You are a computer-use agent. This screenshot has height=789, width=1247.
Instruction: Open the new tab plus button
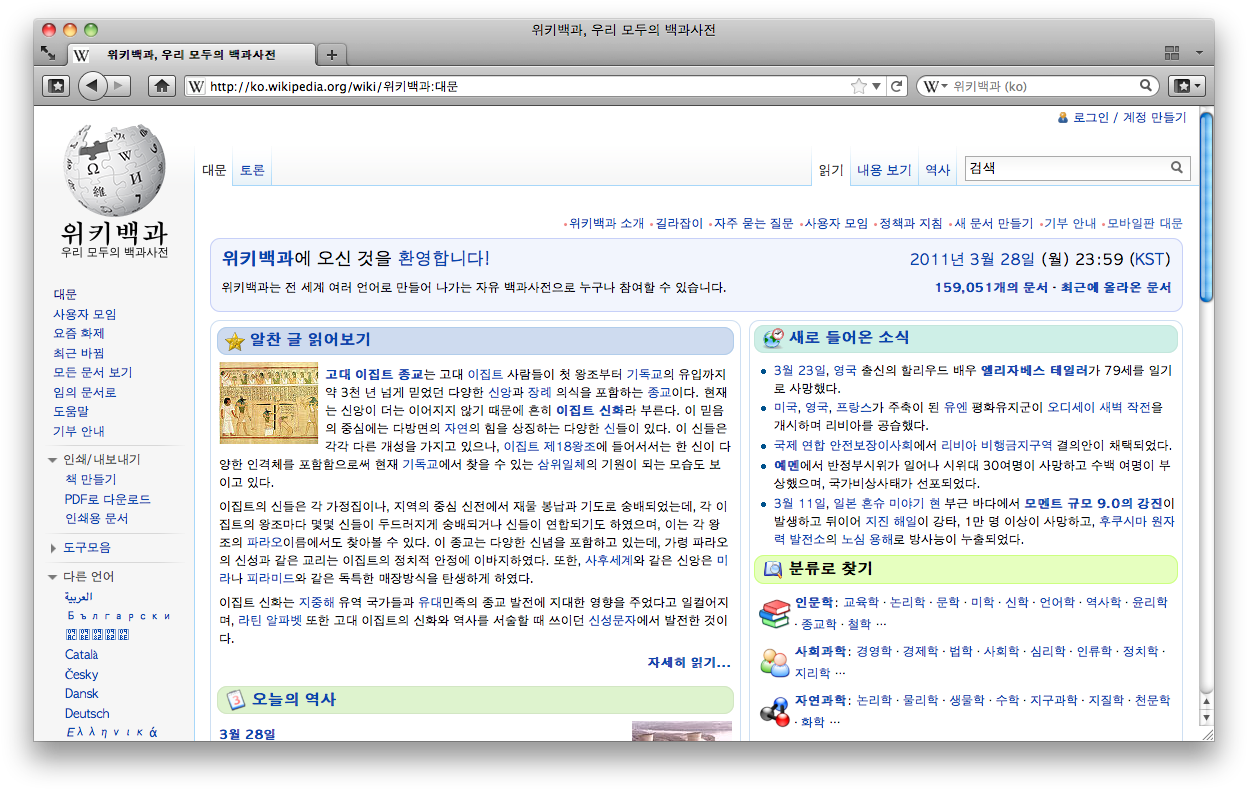pos(332,55)
